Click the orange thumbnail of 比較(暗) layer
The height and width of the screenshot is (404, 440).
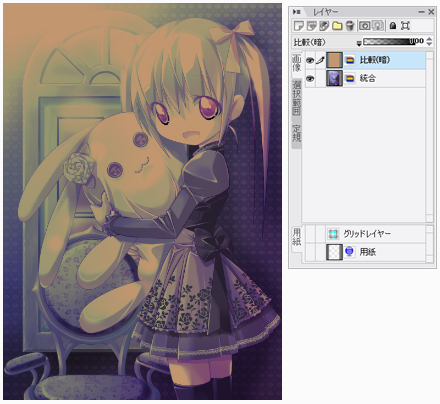(x=334, y=60)
